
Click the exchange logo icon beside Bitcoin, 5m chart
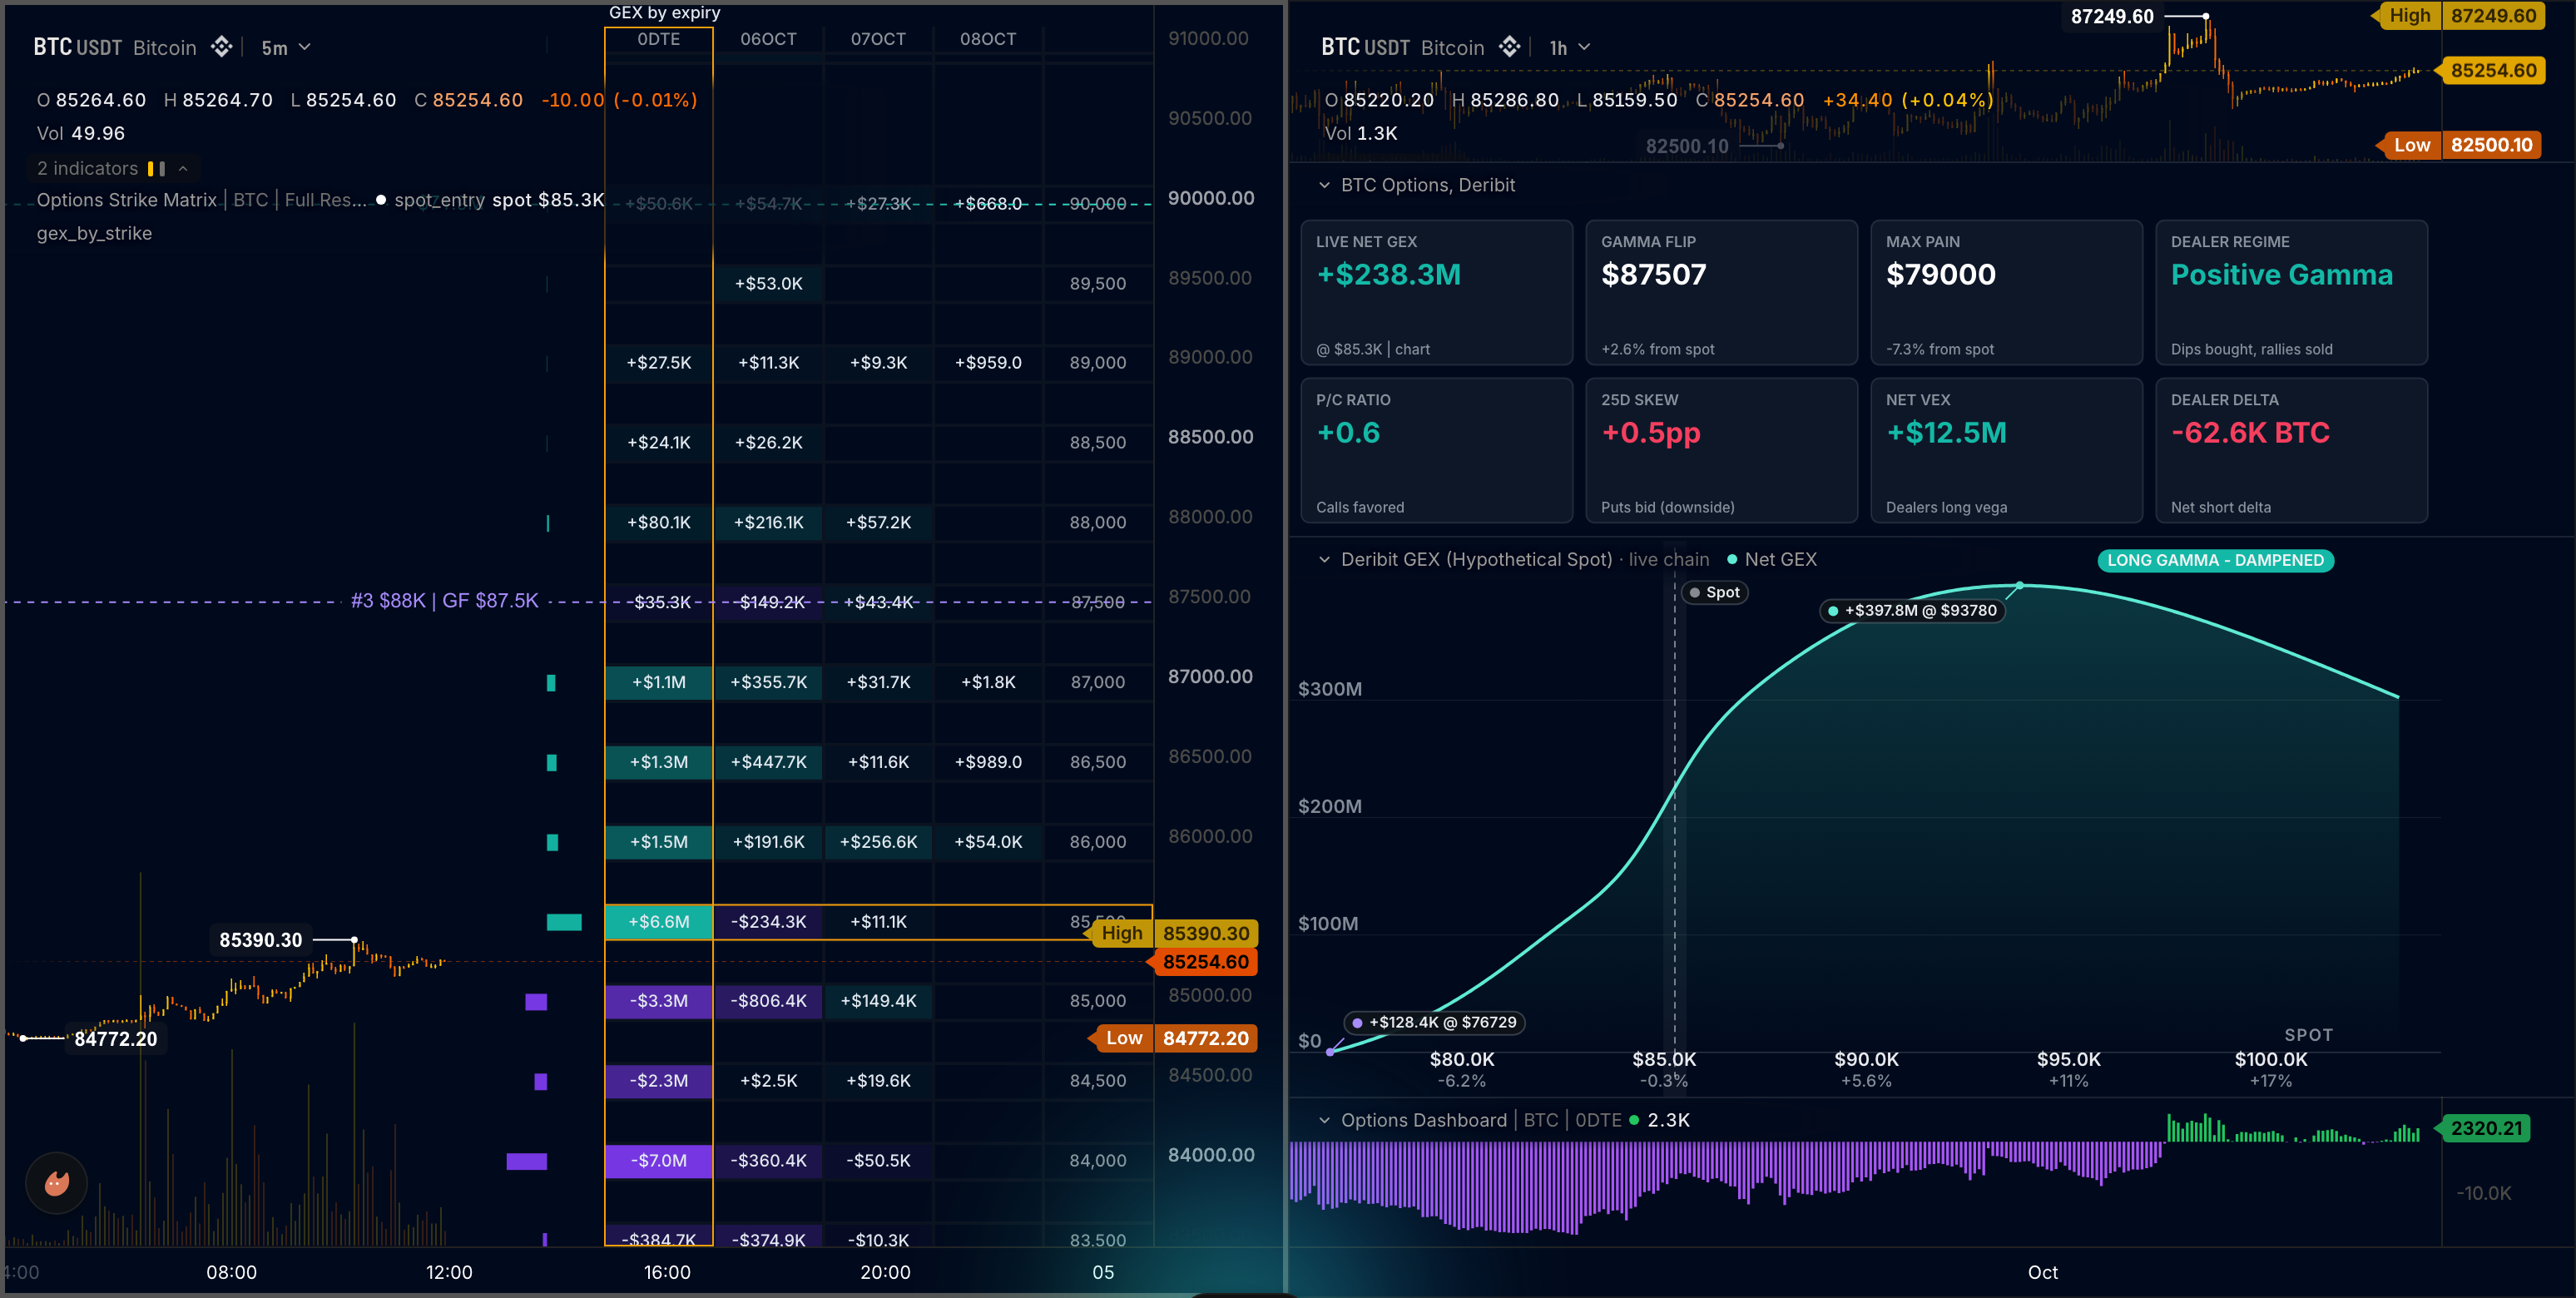[222, 47]
